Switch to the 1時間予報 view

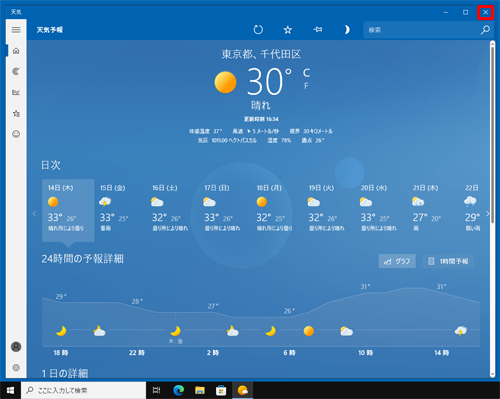pyautogui.click(x=448, y=261)
